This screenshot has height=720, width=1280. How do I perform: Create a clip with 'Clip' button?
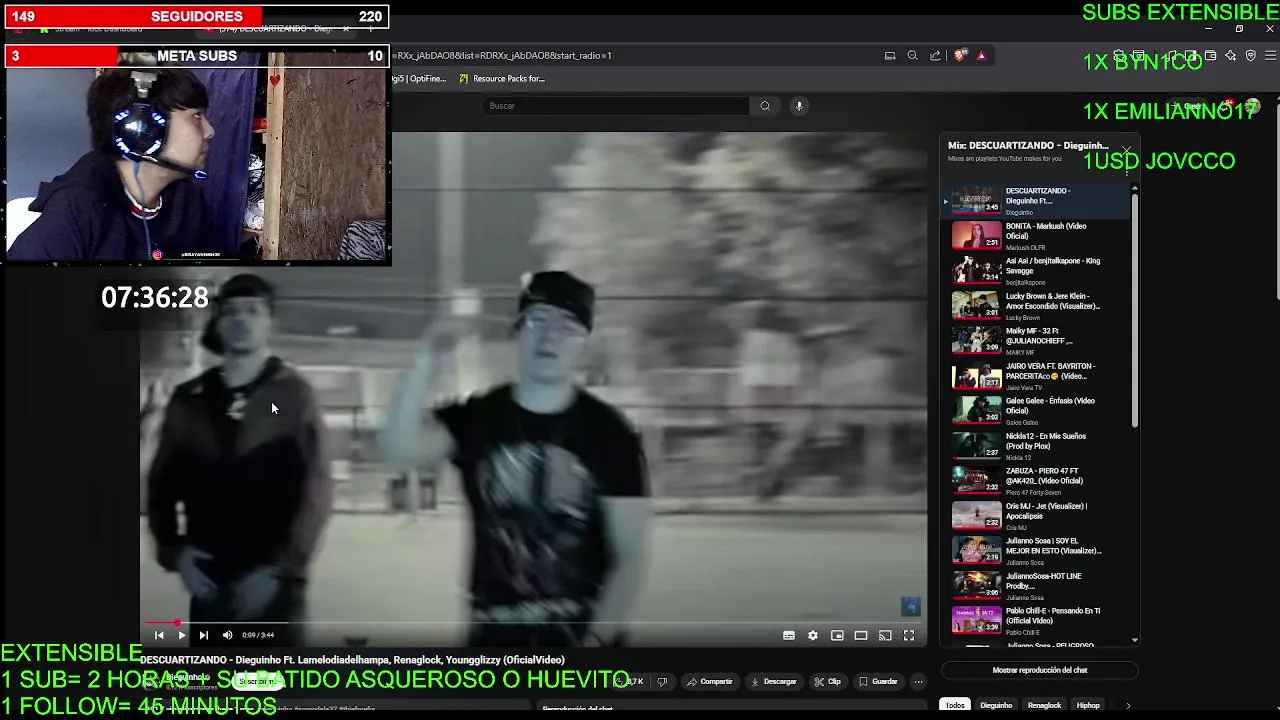pos(827,682)
